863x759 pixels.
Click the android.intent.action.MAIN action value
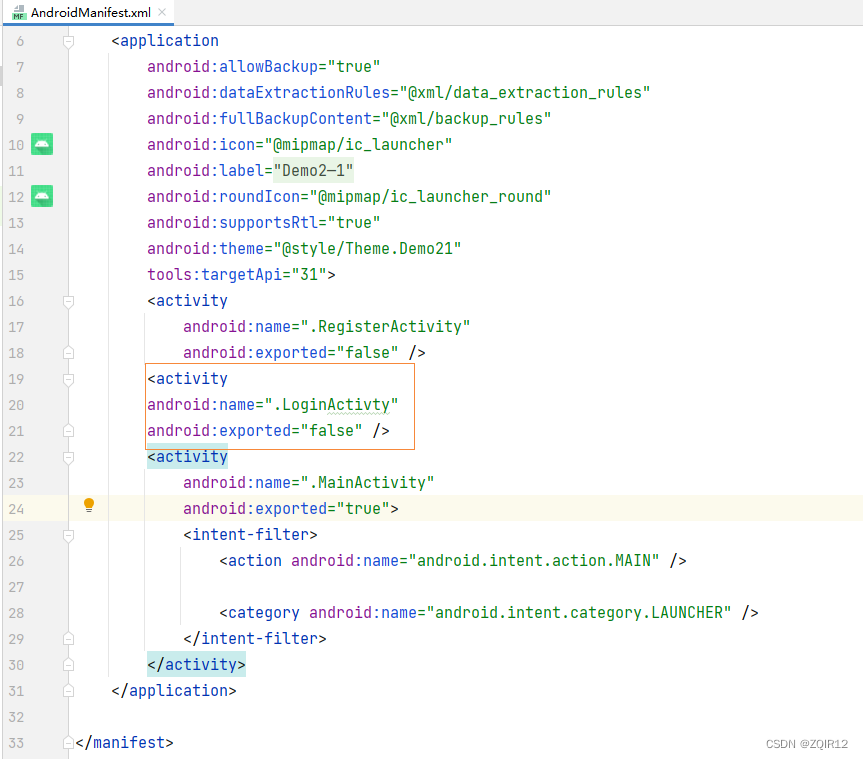point(534,561)
